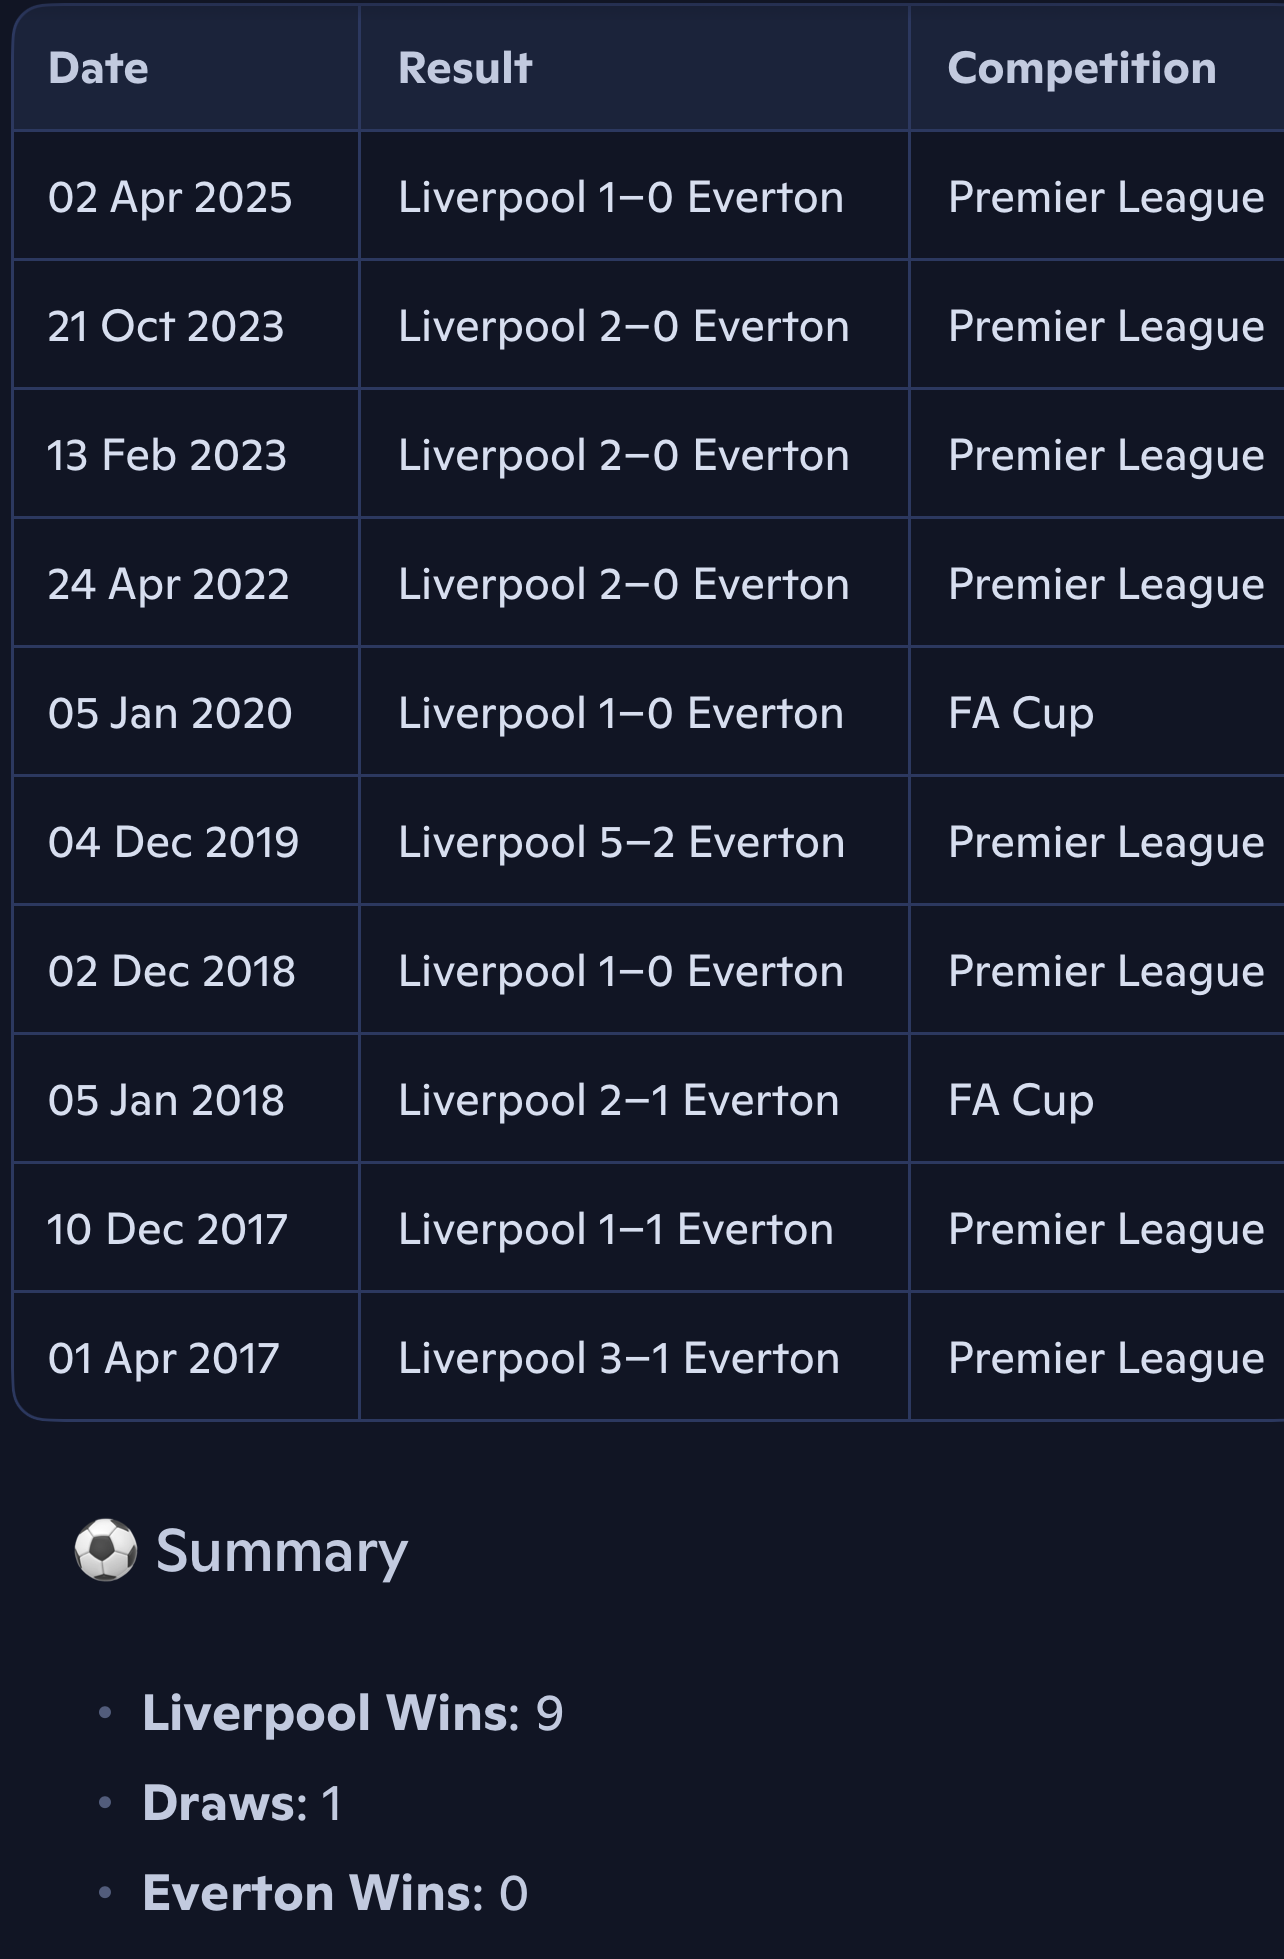The width and height of the screenshot is (1284, 1959).
Task: Click the Summary heading text
Action: tap(281, 1551)
